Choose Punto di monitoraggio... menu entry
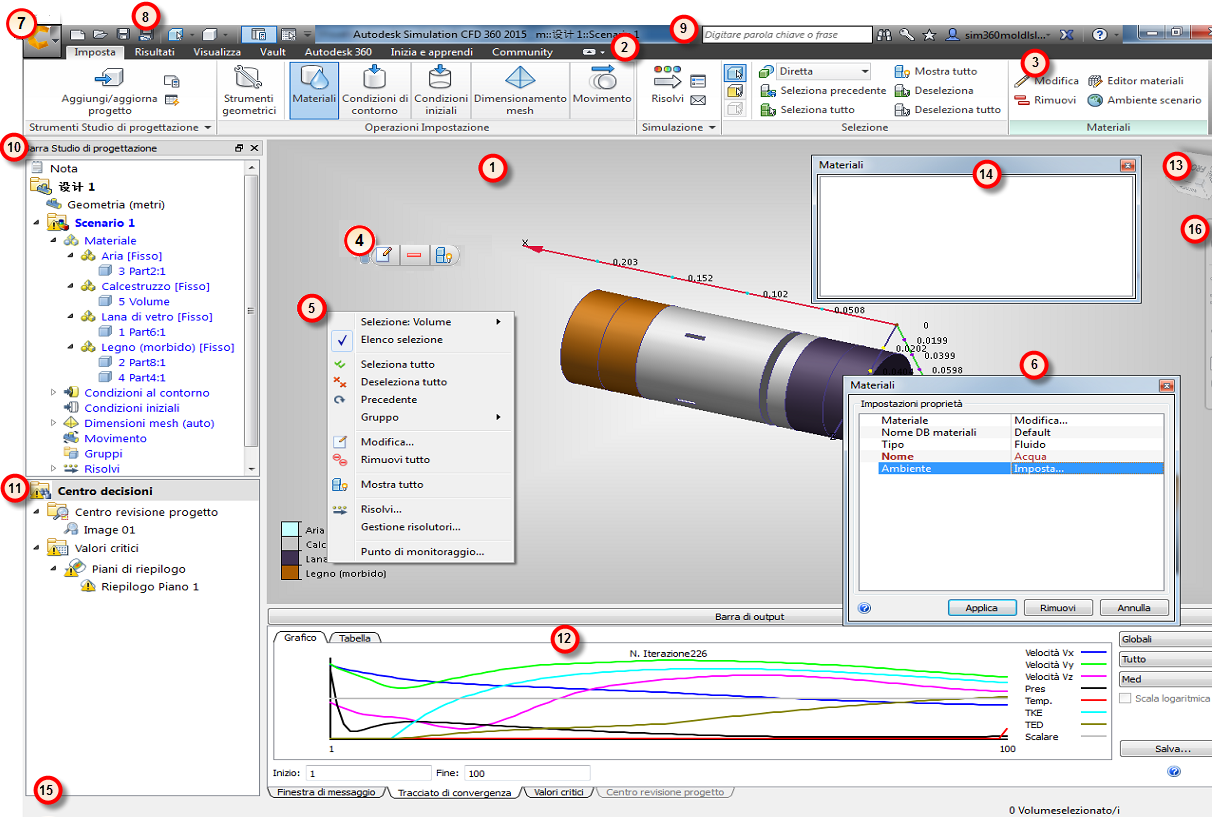Viewport: 1212px width, 817px height. [x=422, y=551]
